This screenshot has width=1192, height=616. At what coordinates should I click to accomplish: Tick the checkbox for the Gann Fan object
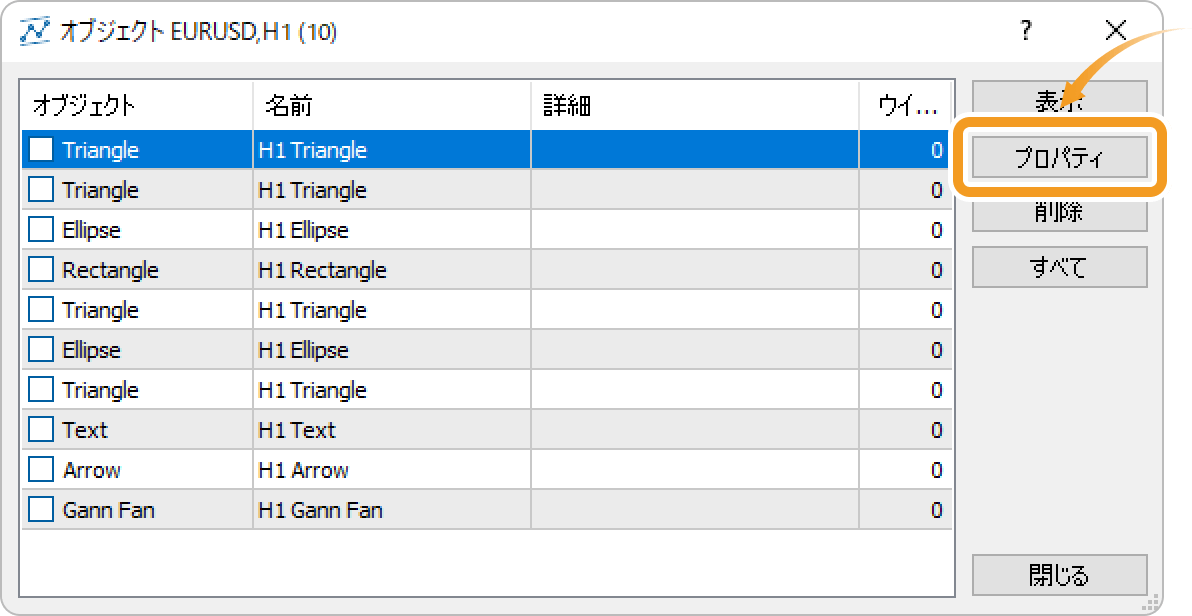(x=41, y=510)
